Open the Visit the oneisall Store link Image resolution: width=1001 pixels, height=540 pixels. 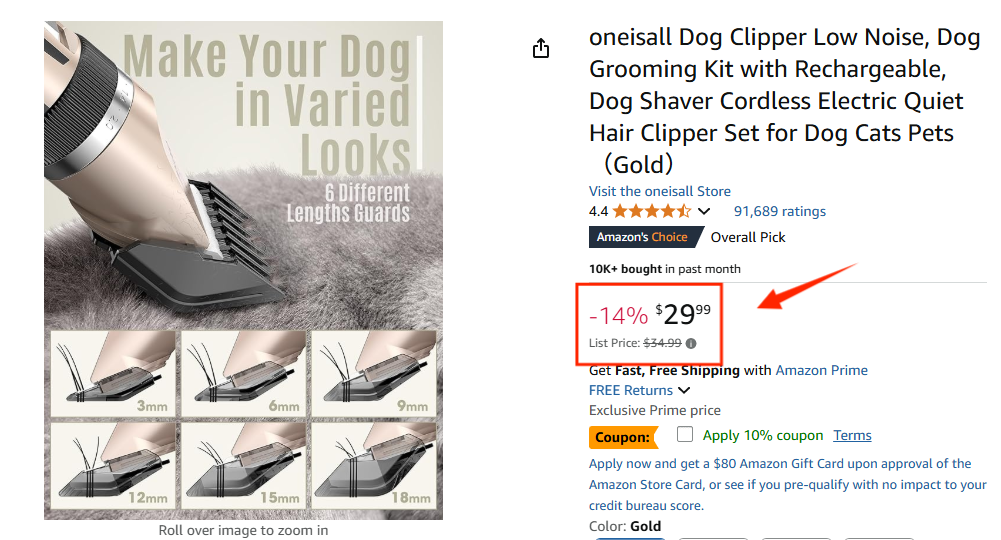click(x=660, y=191)
